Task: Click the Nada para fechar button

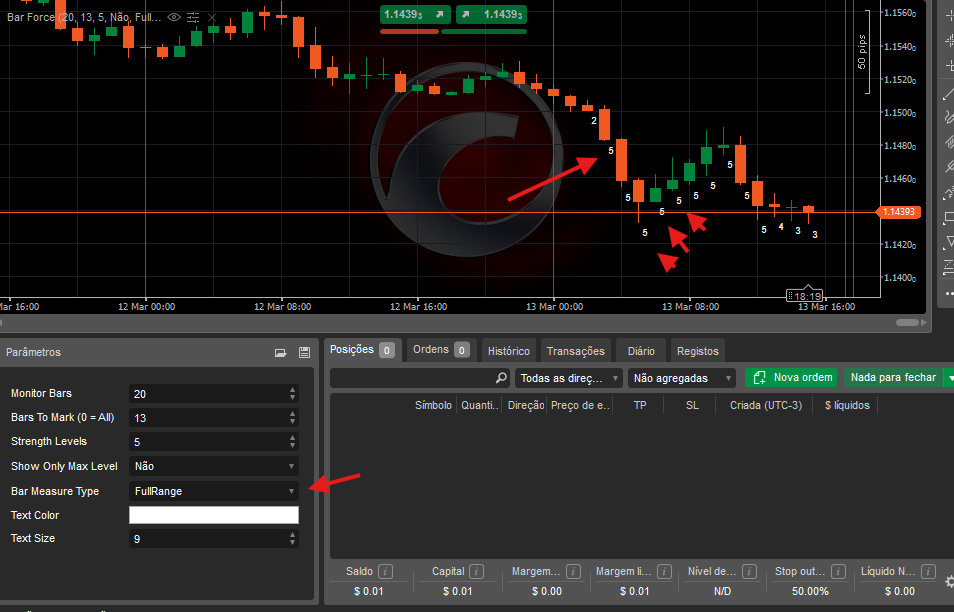Action: pyautogui.click(x=893, y=377)
